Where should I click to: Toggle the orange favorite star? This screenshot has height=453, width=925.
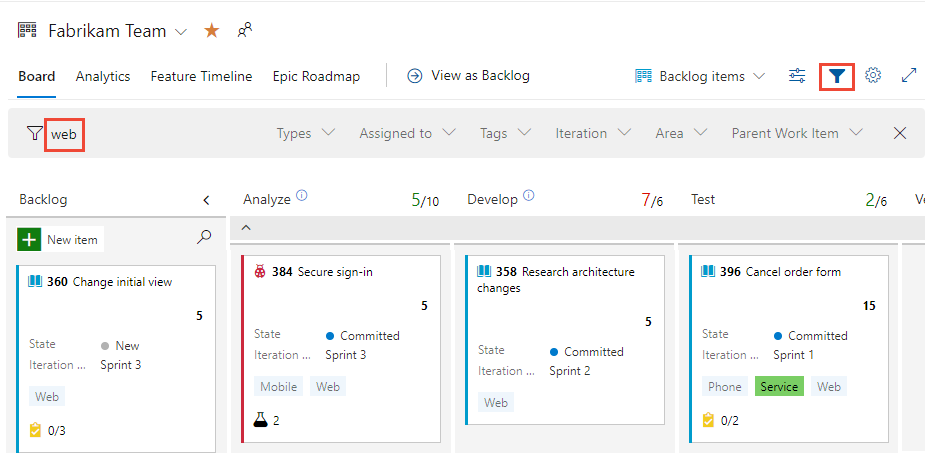pyautogui.click(x=212, y=31)
